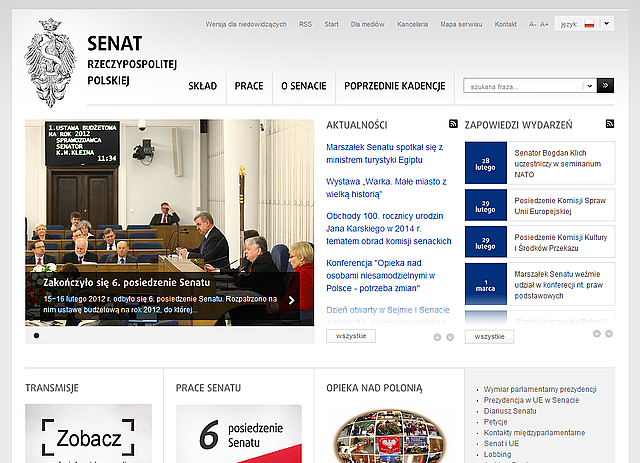Open Posiedzenie Komisji Kultury i Środków Przekazu
The height and width of the screenshot is (463, 640).
pyautogui.click(x=560, y=243)
